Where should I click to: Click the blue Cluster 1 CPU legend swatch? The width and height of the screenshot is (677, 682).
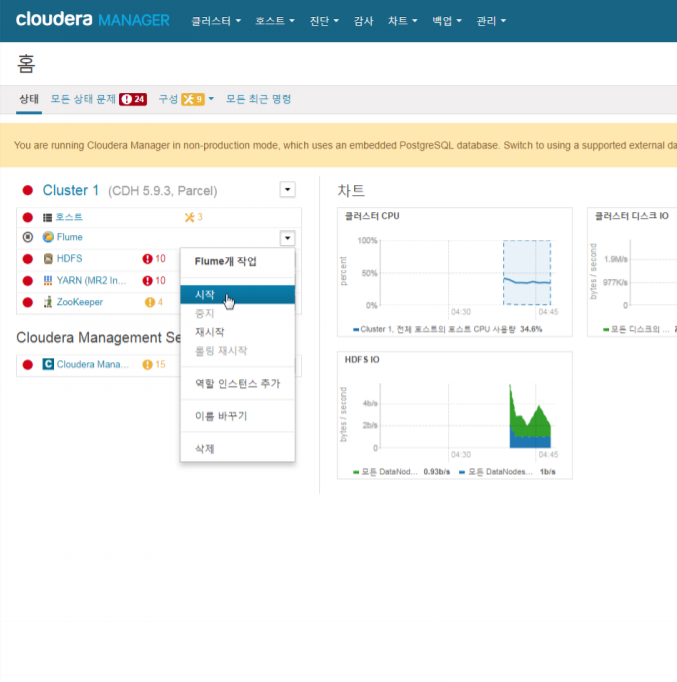[x=356, y=329]
